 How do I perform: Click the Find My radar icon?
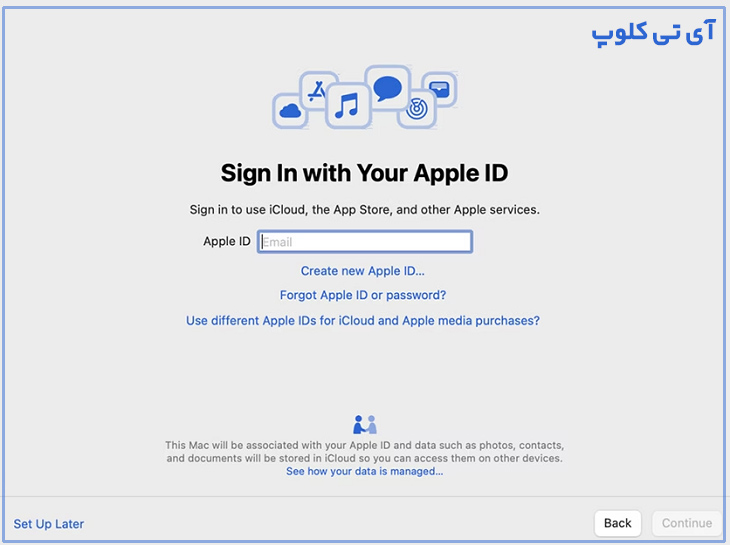tap(417, 108)
